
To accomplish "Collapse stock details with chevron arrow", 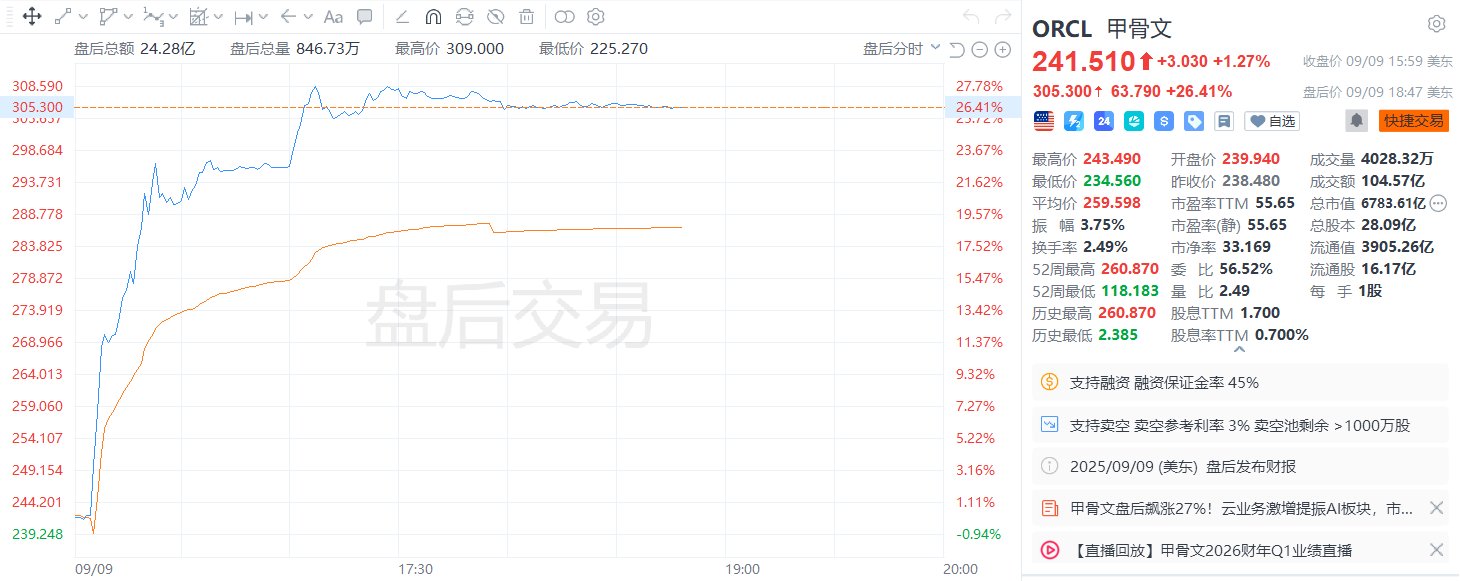I will 1240,349.
